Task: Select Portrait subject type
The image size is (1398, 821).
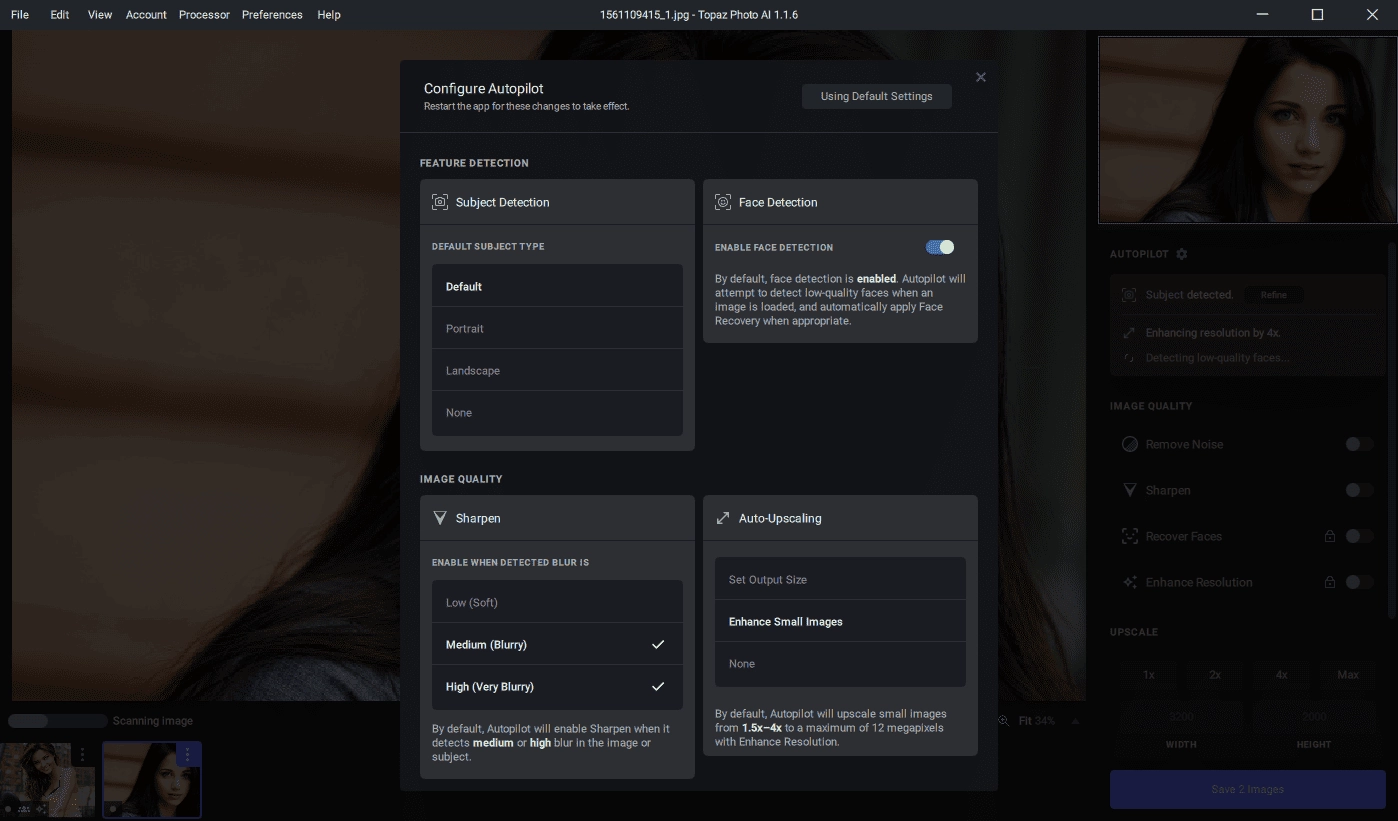Action: 557,328
